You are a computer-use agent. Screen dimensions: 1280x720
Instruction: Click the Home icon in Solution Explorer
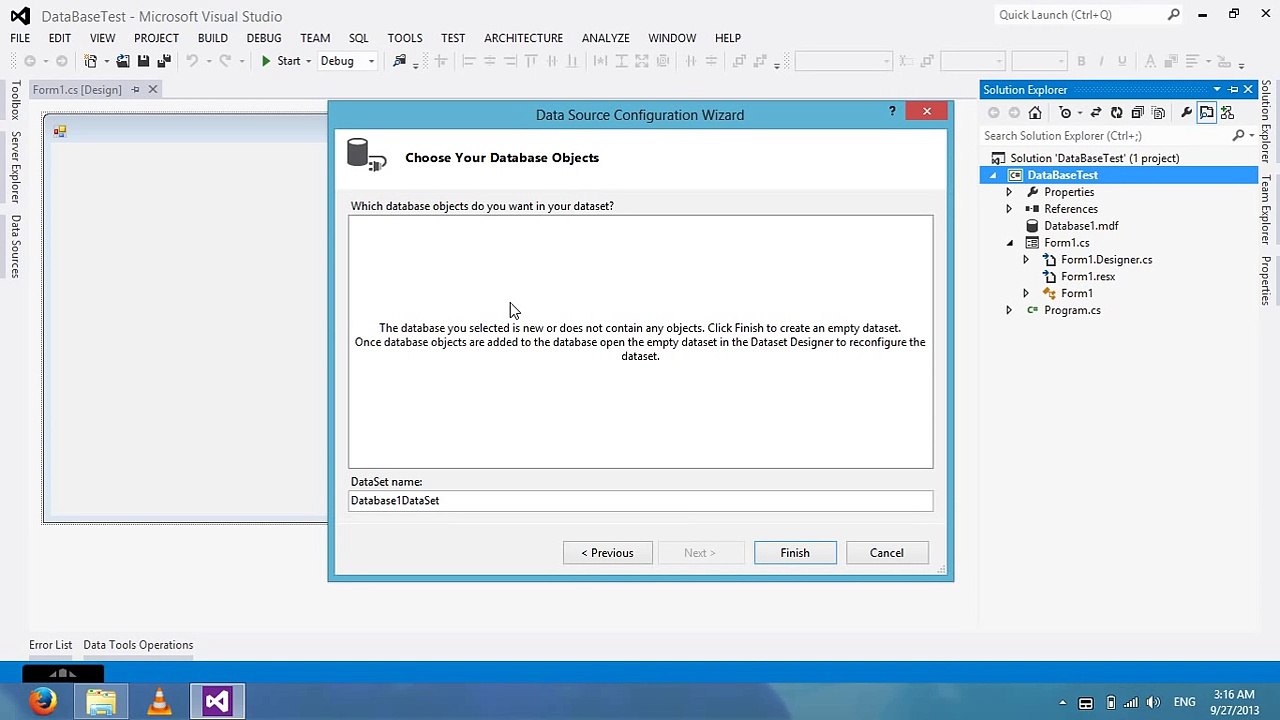pyautogui.click(x=1035, y=113)
